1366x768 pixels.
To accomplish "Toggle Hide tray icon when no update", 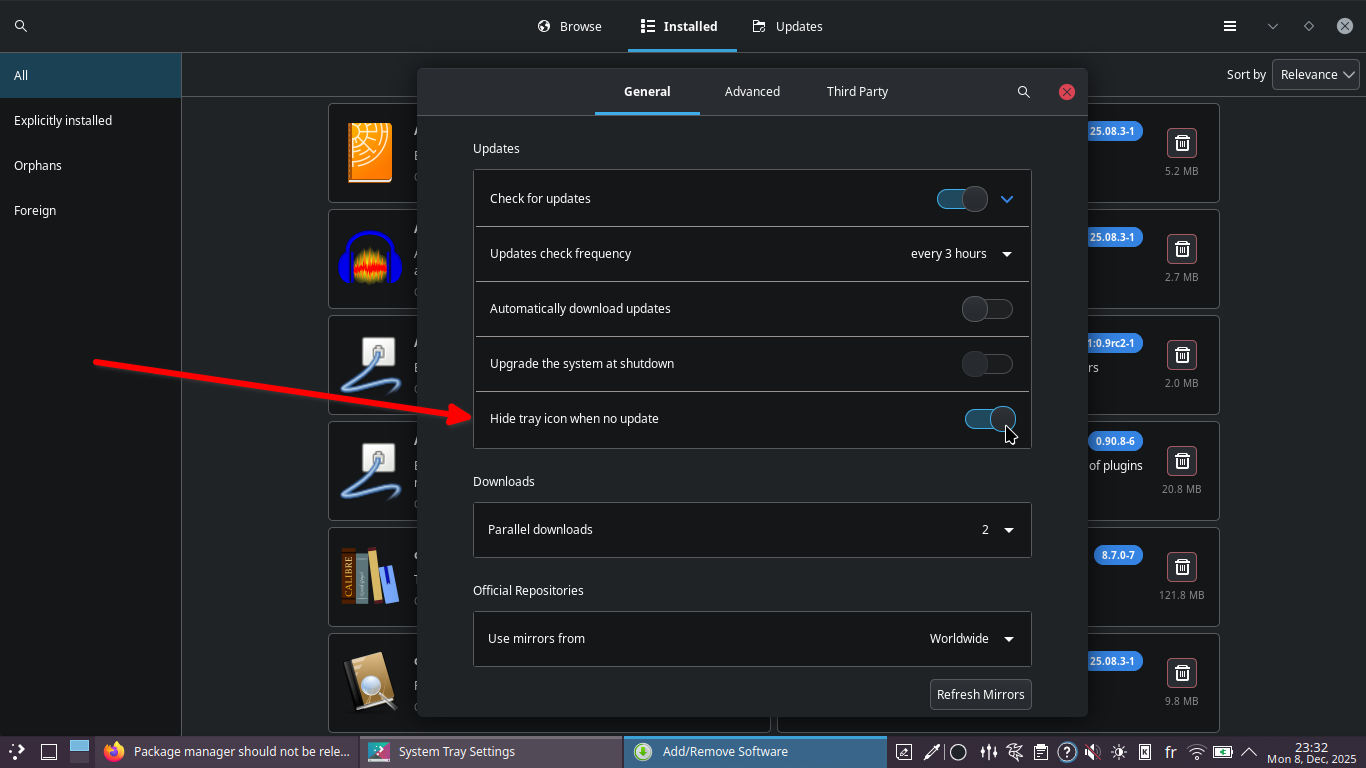I will point(990,419).
